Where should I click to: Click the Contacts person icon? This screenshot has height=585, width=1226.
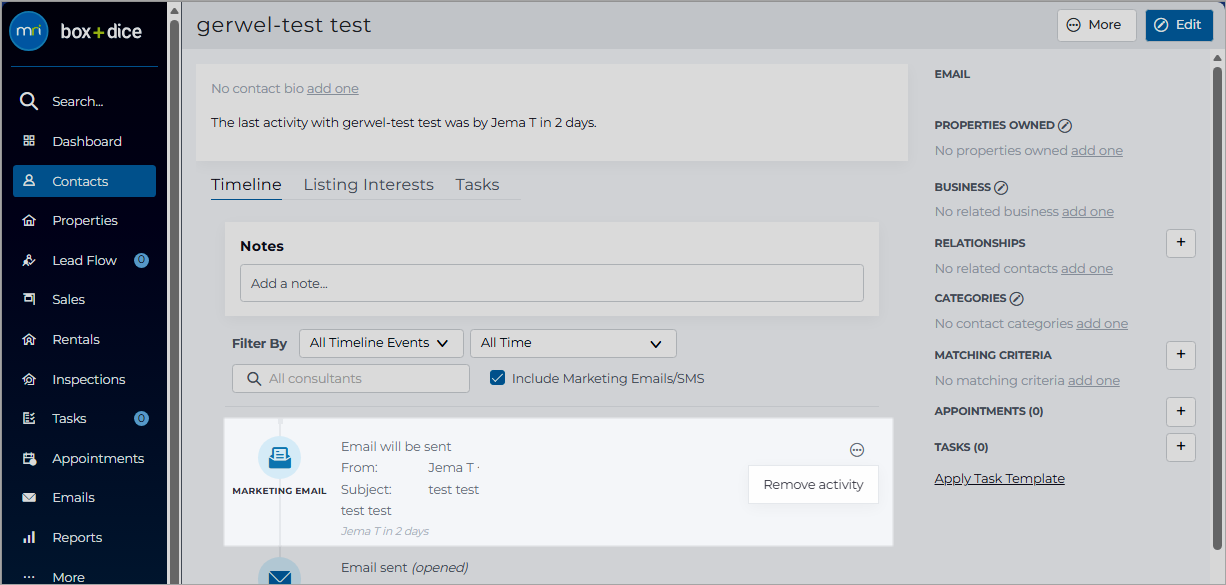tap(29, 181)
